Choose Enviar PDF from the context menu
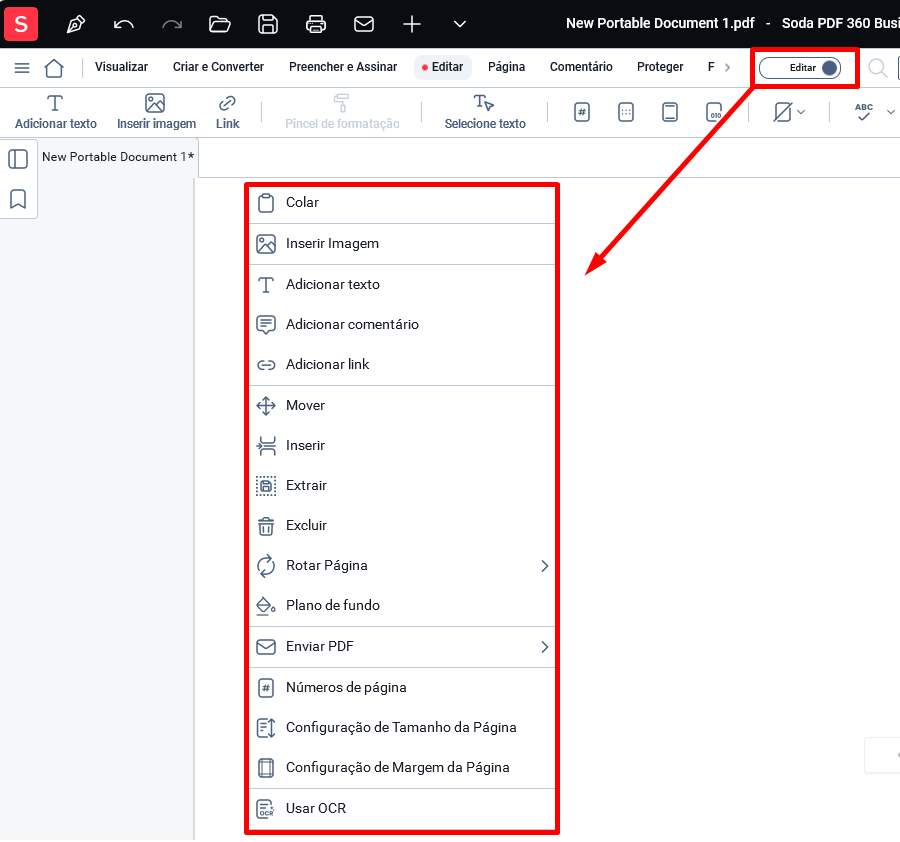Viewport: 900px width, 842px height. tap(402, 647)
